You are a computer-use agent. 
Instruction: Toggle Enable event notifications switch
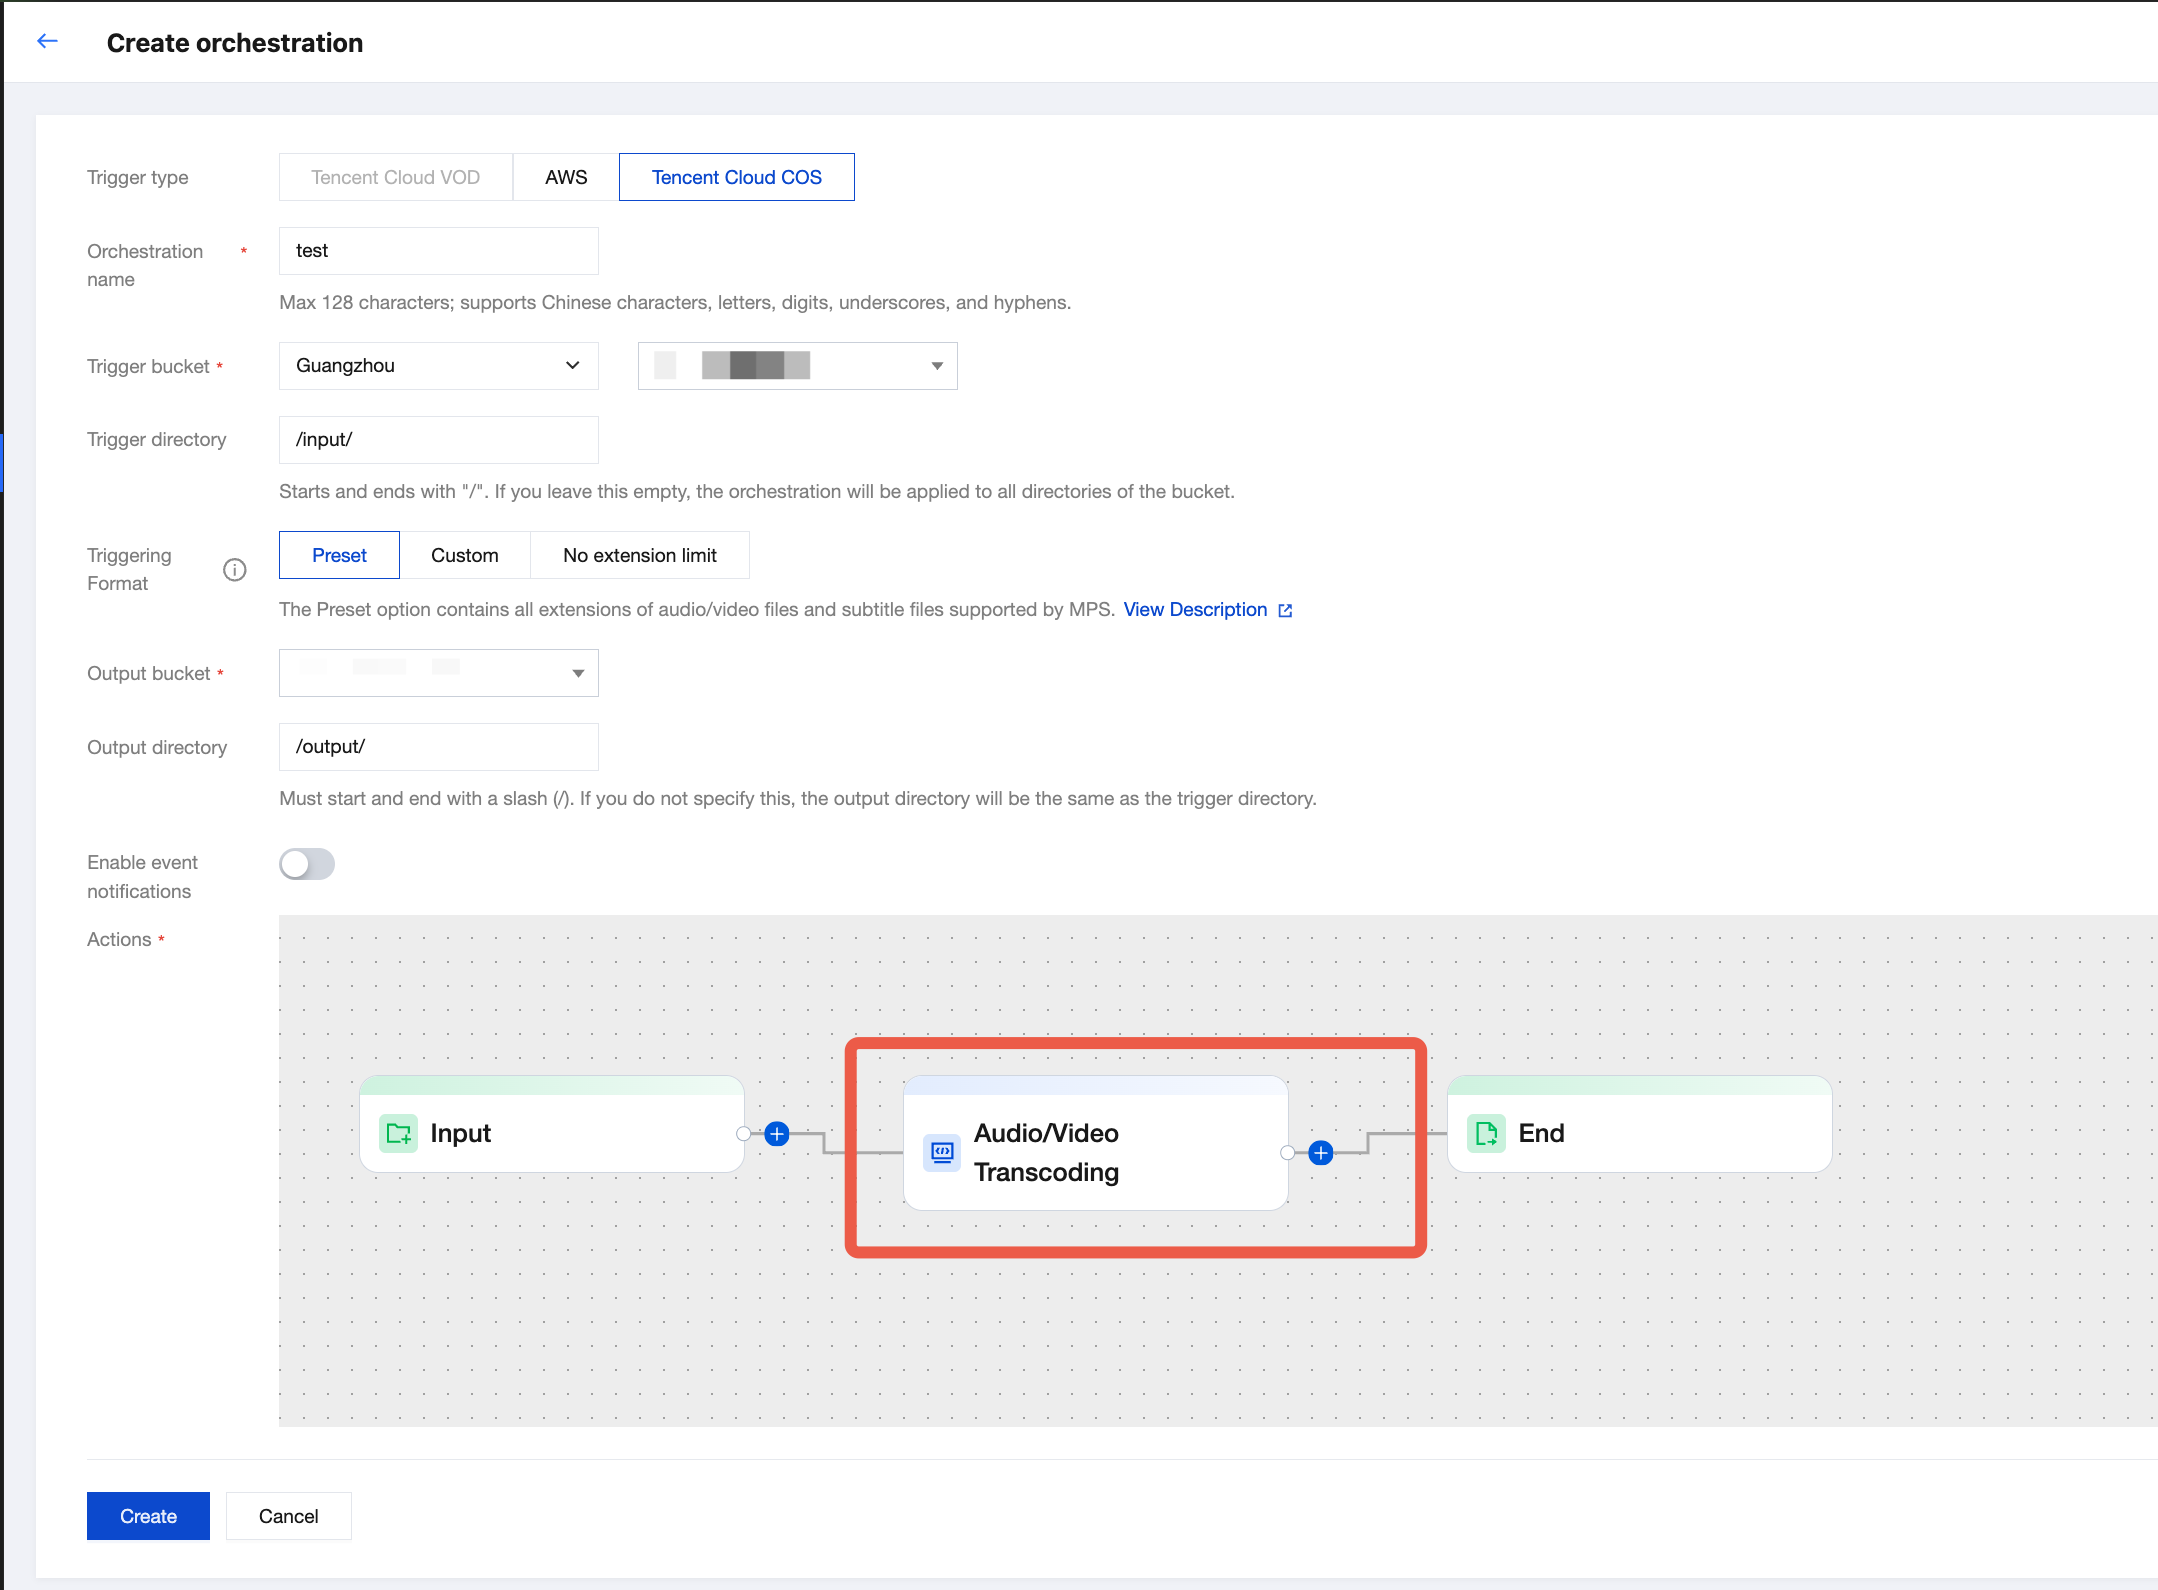click(307, 864)
